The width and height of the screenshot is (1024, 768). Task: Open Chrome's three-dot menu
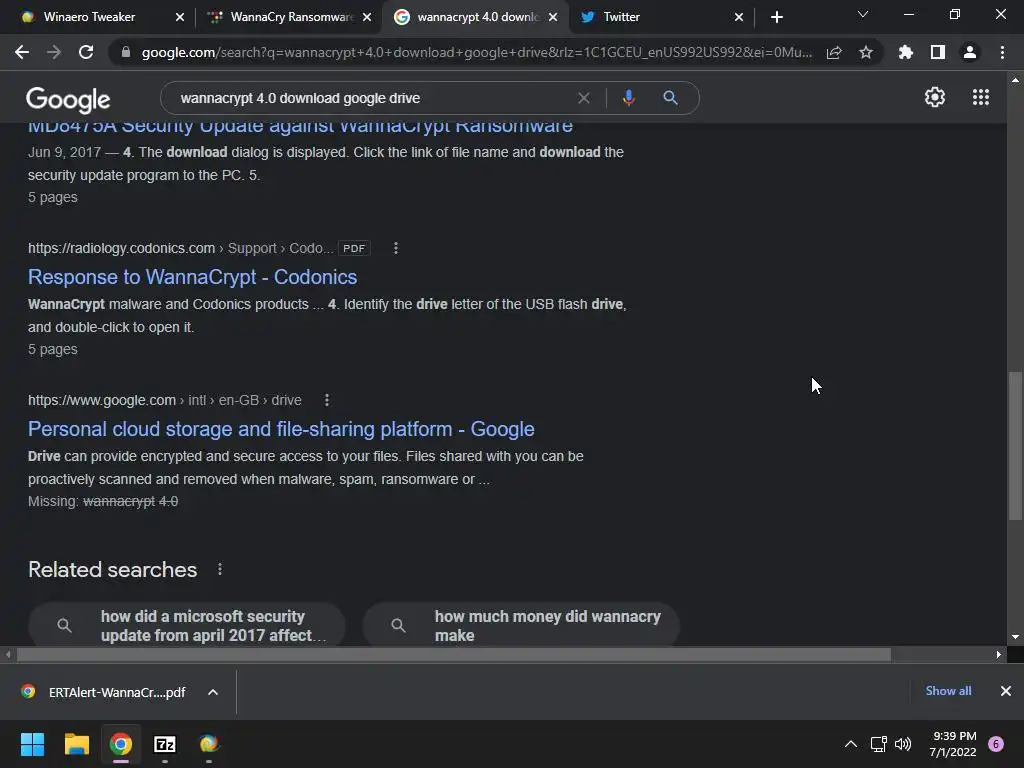coord(1002,52)
